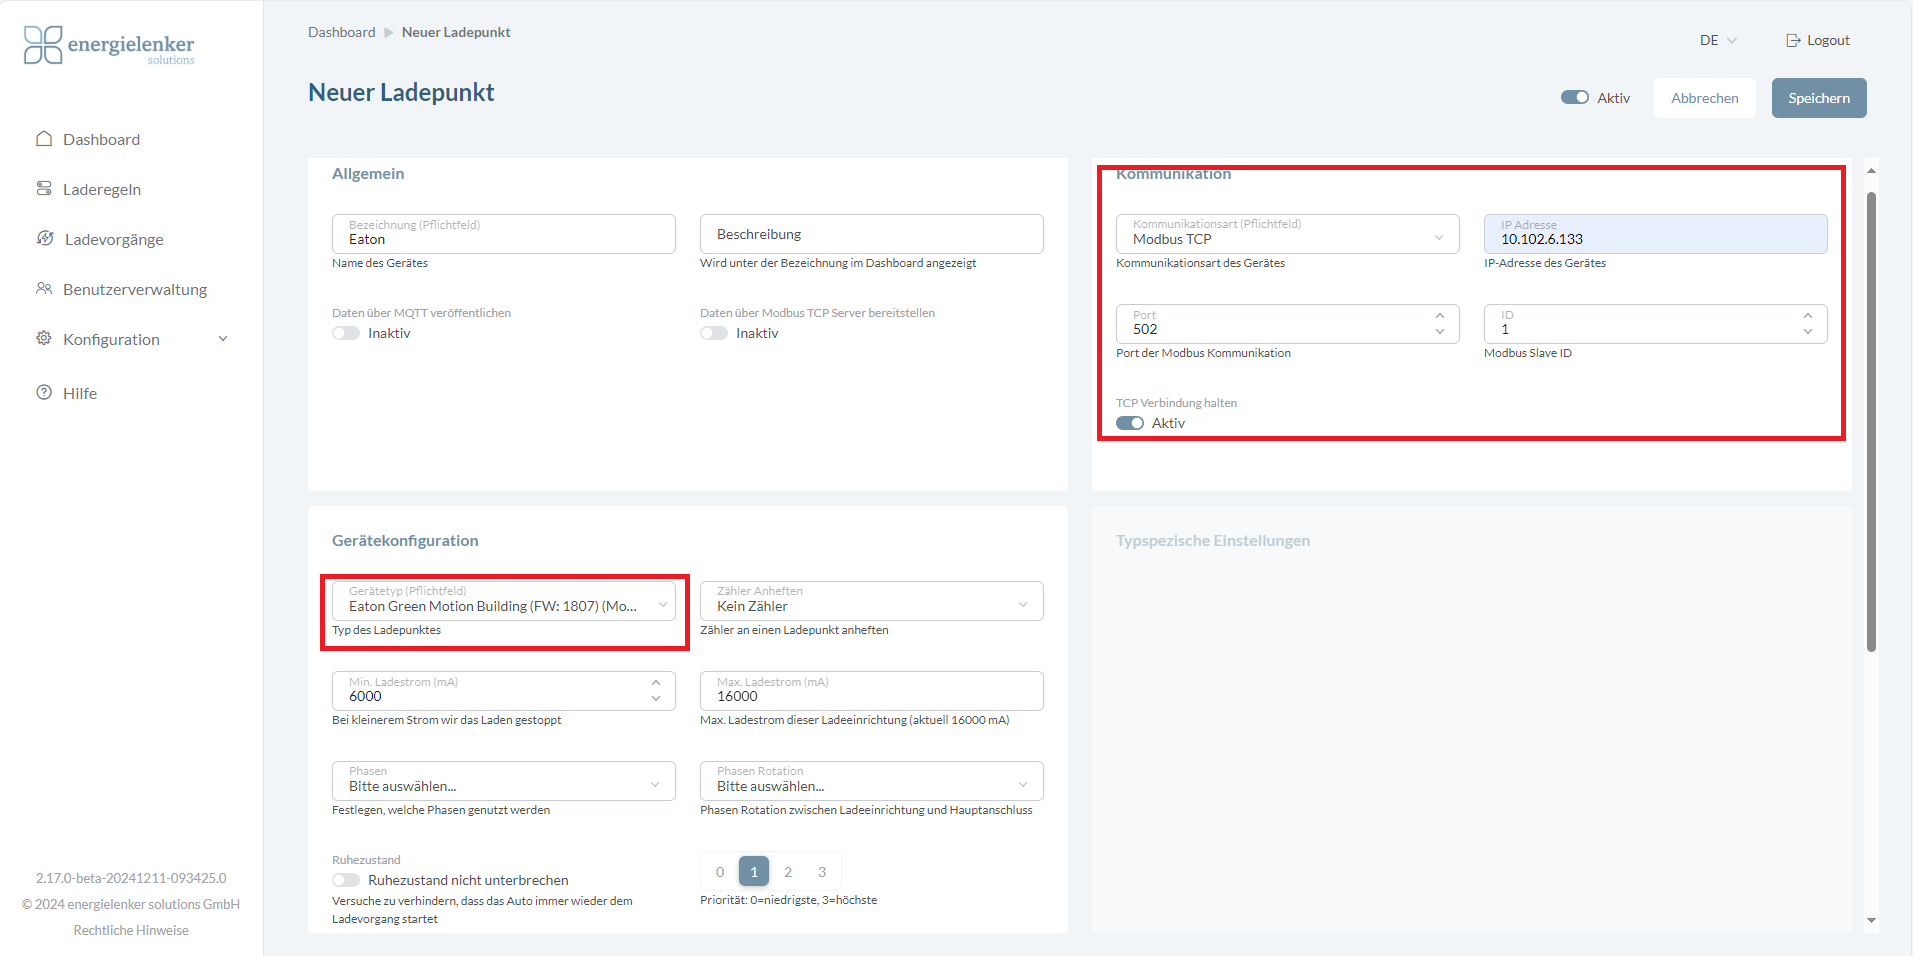This screenshot has height=956, width=1913.
Task: Click the Typspezische Einstellungen heading
Action: [x=1213, y=541]
